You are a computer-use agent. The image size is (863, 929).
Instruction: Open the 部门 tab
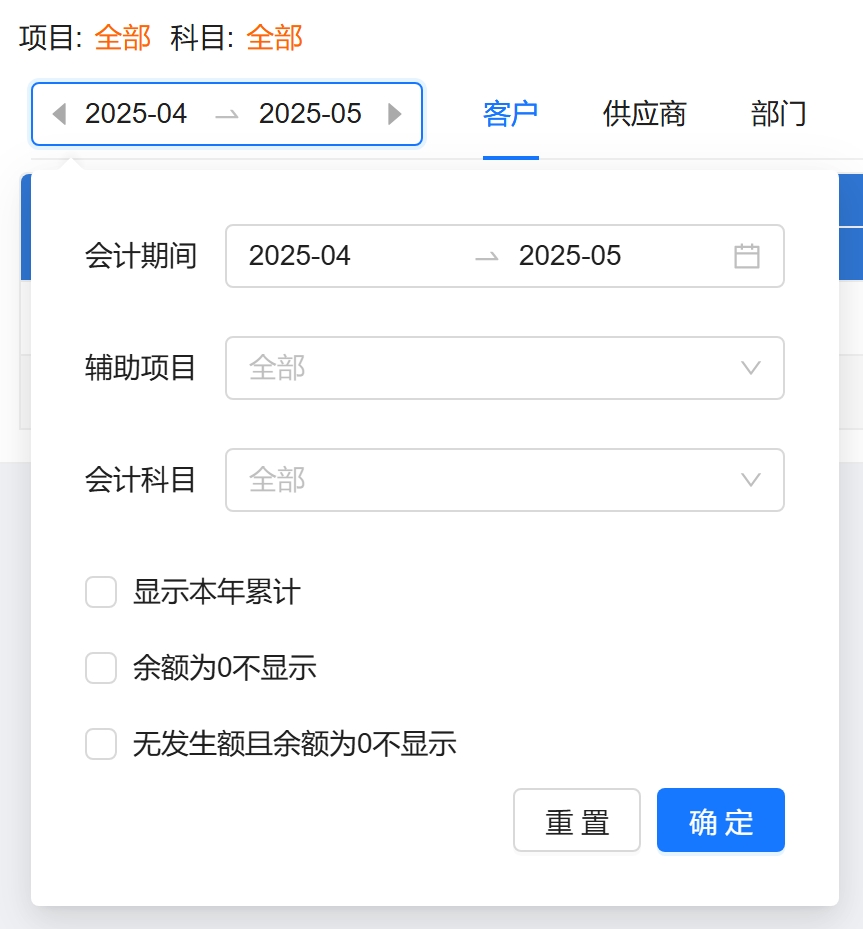coord(778,114)
